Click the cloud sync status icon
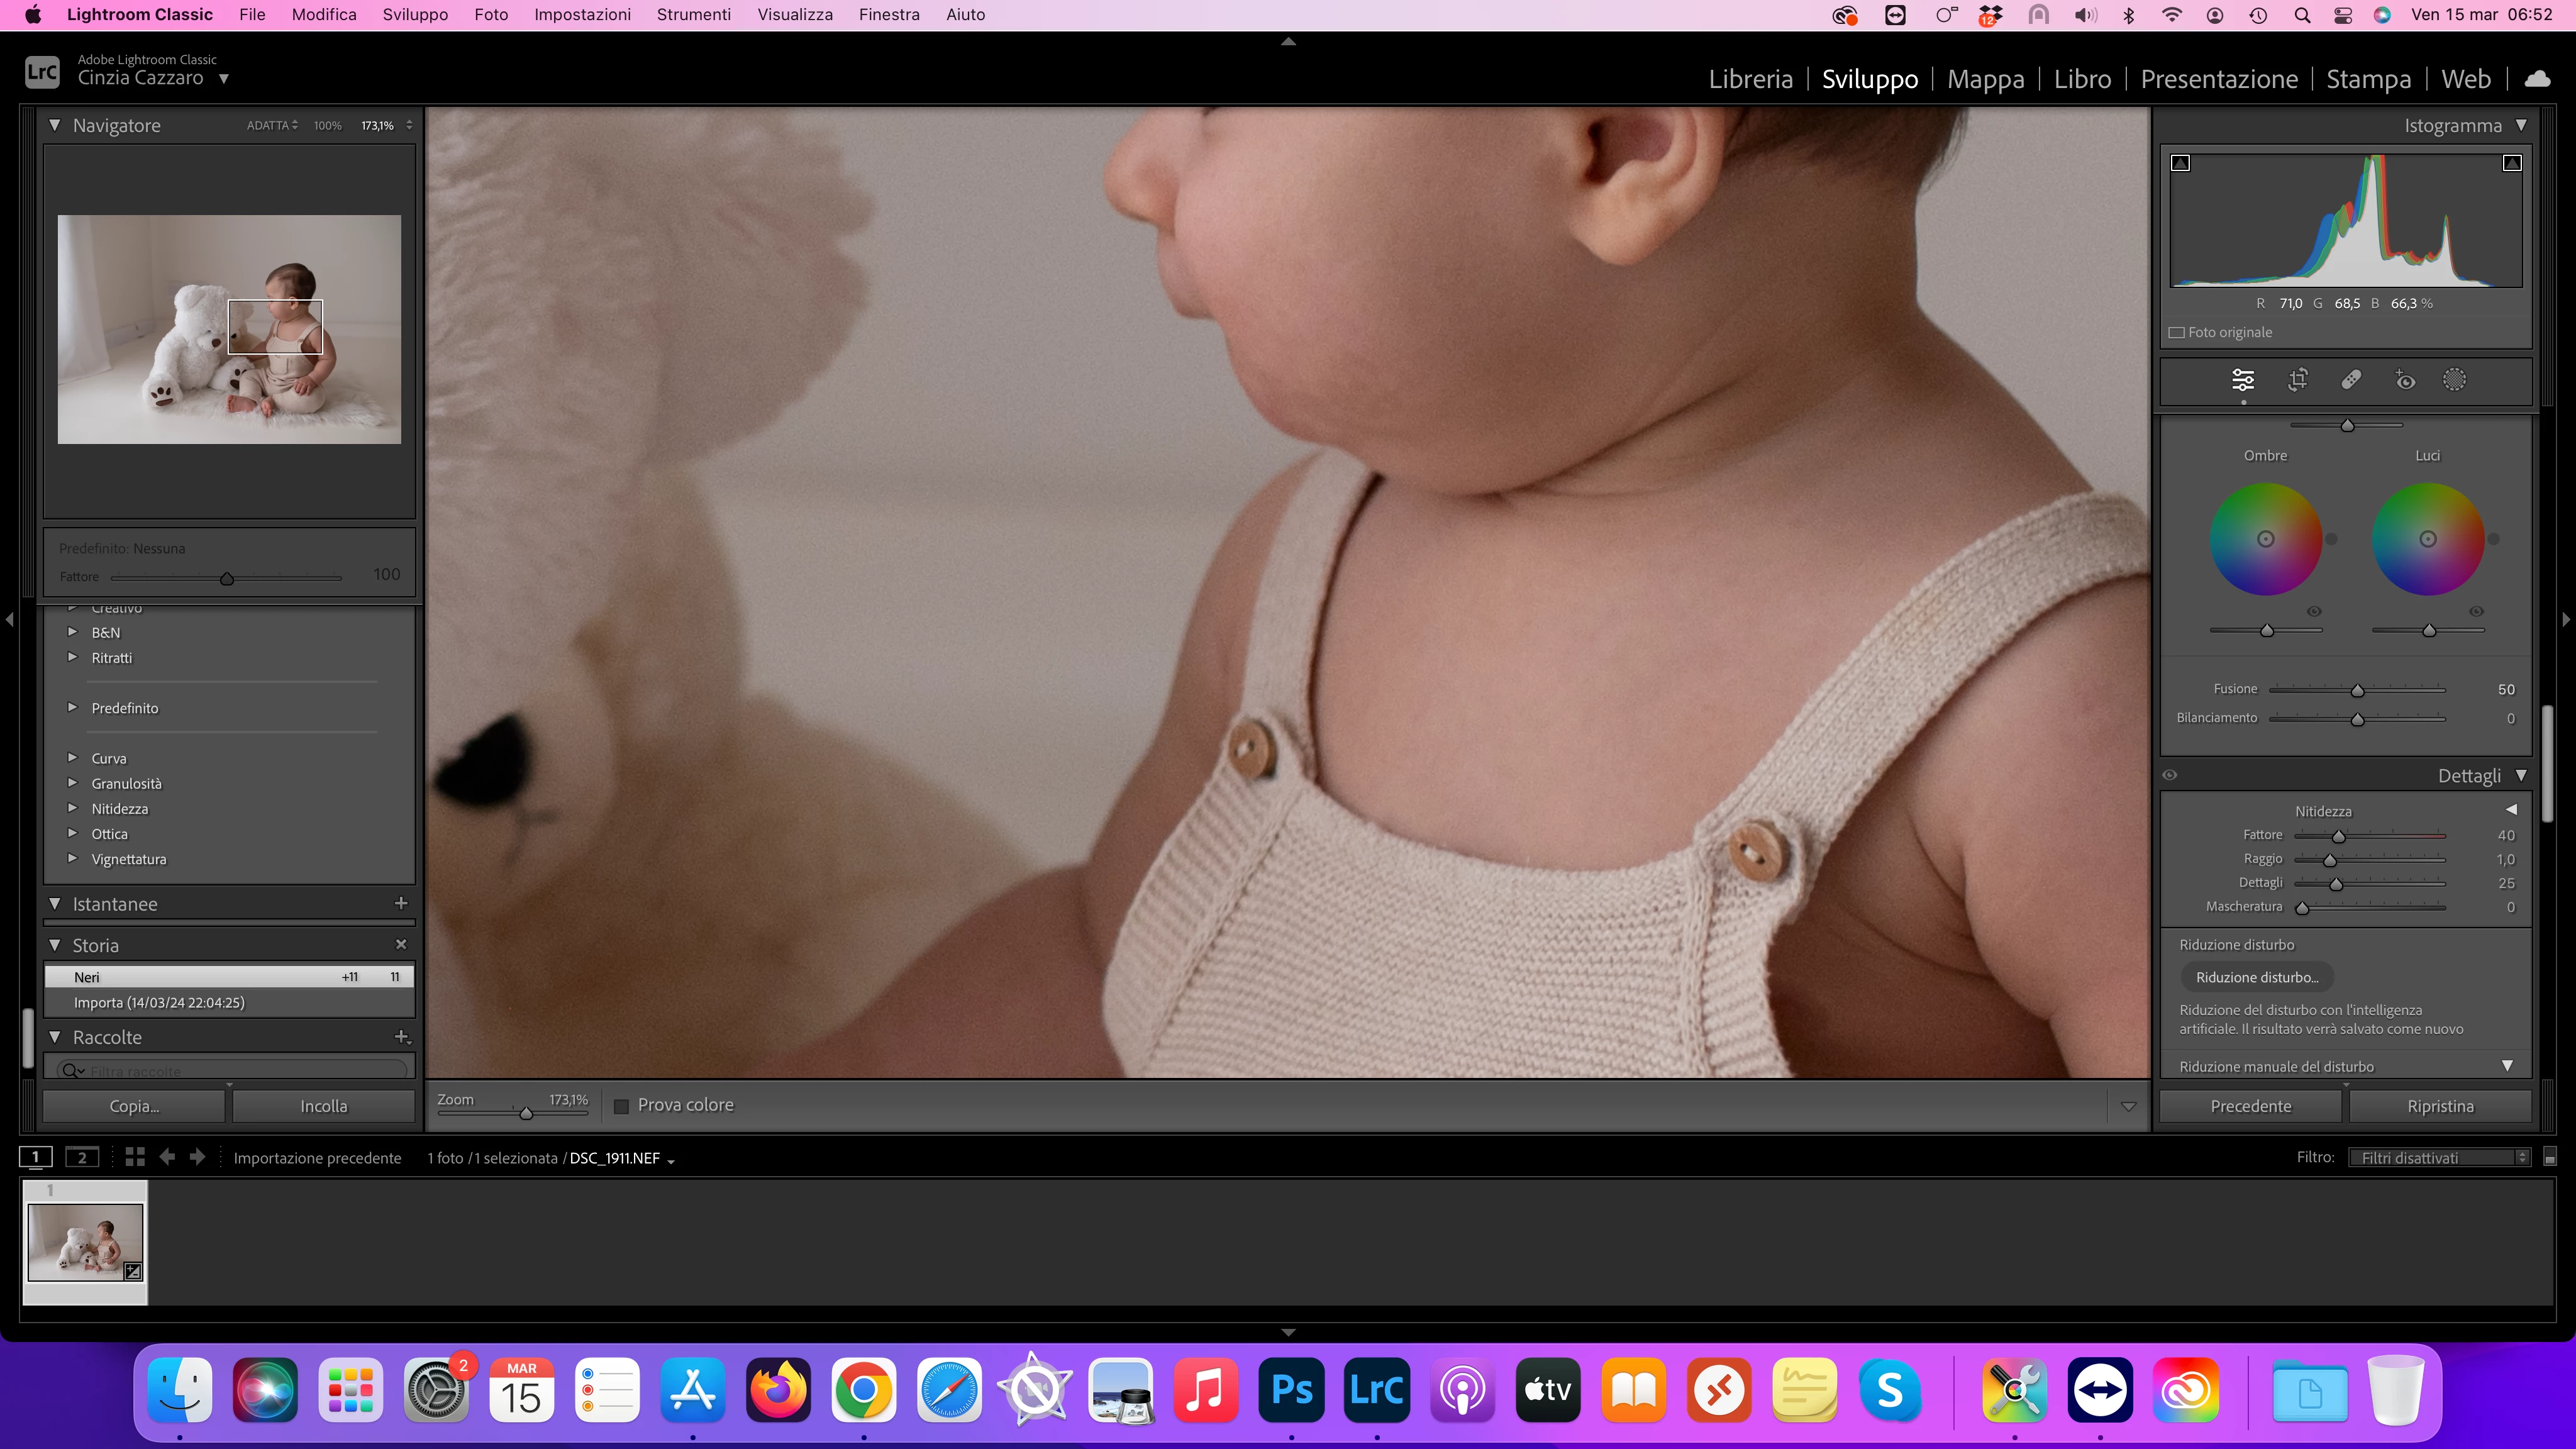 pos(2537,78)
